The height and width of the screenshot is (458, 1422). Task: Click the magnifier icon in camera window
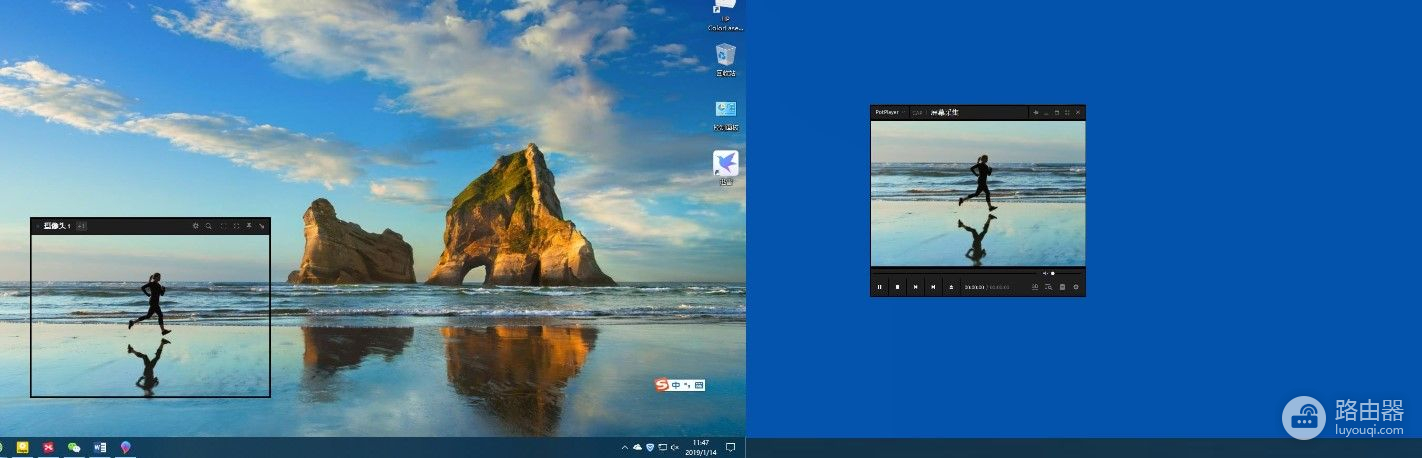[209, 226]
